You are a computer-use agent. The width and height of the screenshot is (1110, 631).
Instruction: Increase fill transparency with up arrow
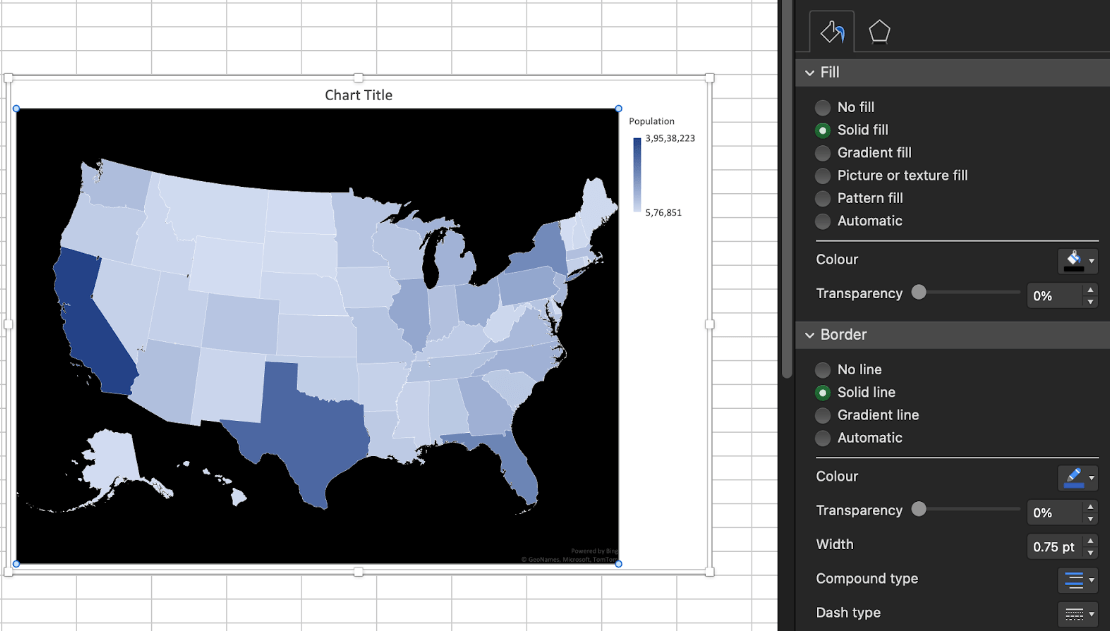(x=1090, y=290)
